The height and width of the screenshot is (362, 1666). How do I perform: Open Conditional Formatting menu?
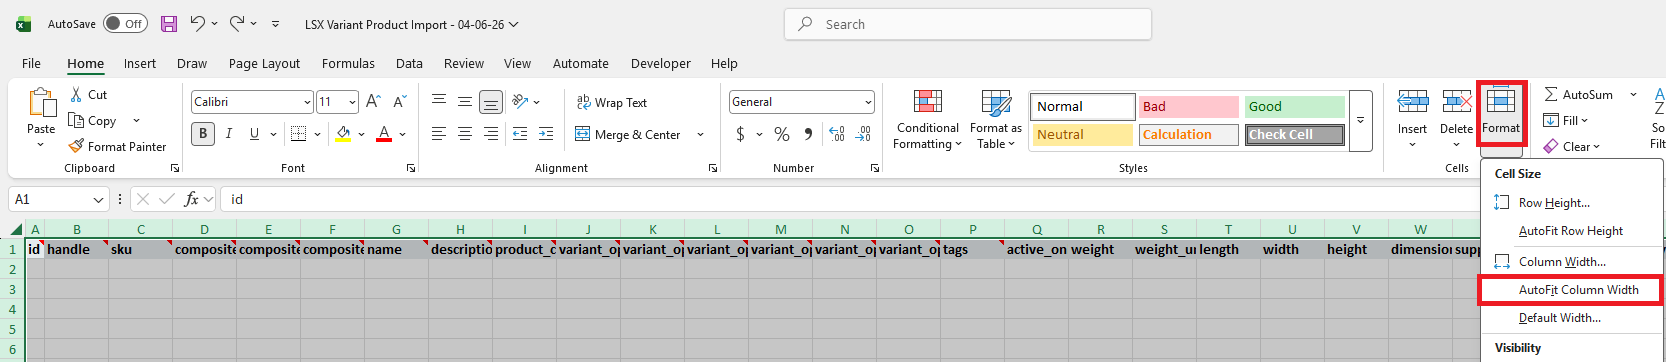pyautogui.click(x=927, y=120)
